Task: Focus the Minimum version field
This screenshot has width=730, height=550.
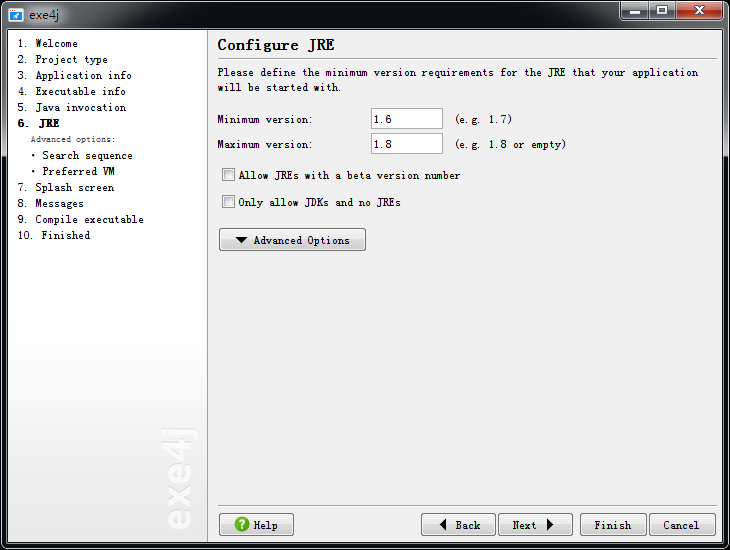Action: (407, 119)
